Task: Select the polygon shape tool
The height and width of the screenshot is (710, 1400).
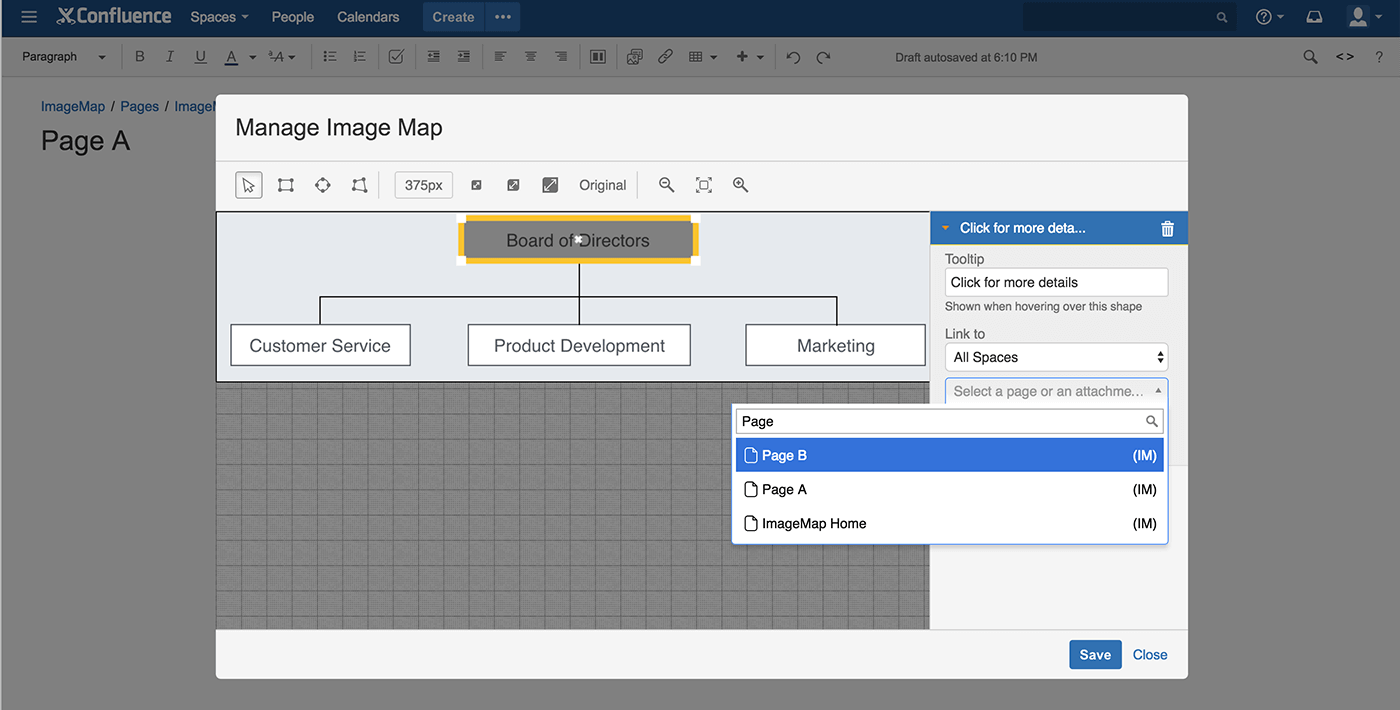Action: coord(359,185)
